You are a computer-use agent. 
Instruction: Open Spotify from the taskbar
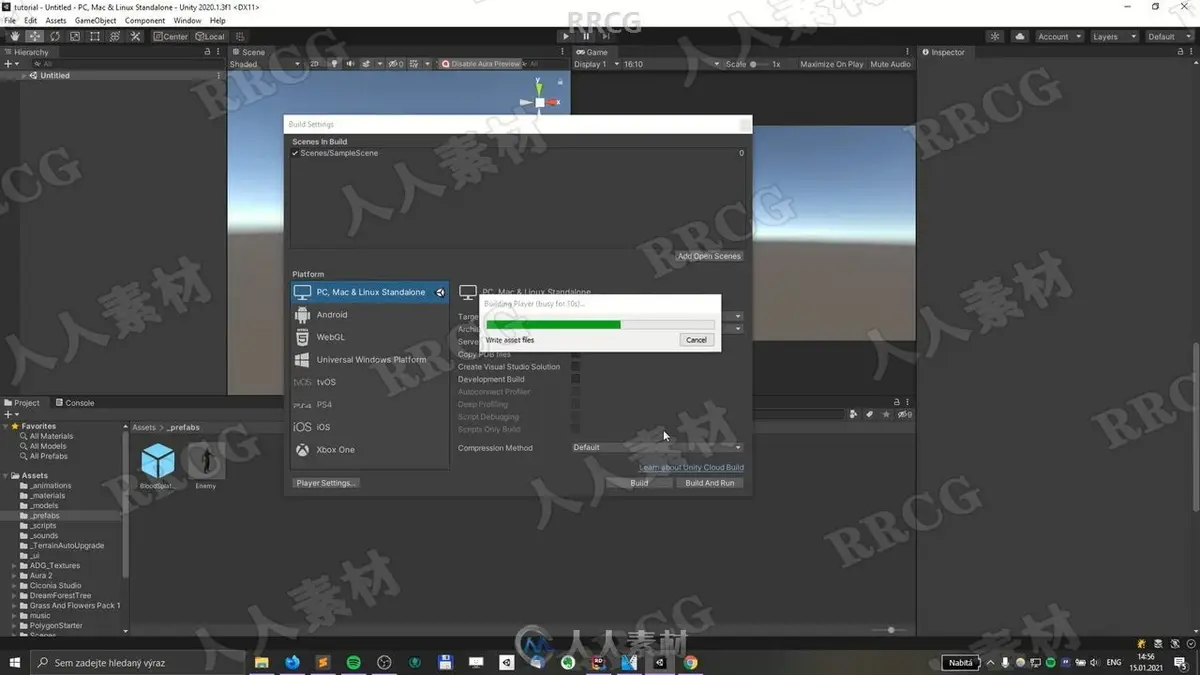(x=353, y=662)
